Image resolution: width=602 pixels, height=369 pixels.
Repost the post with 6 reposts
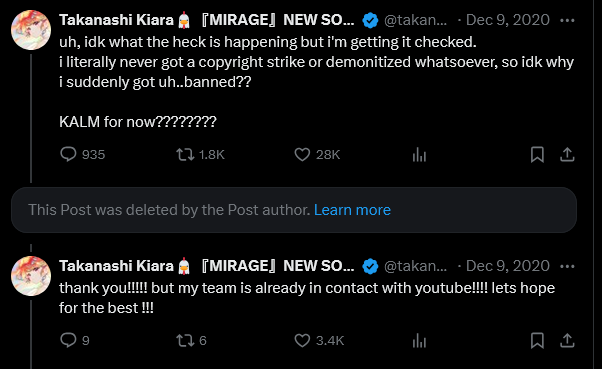pos(191,340)
